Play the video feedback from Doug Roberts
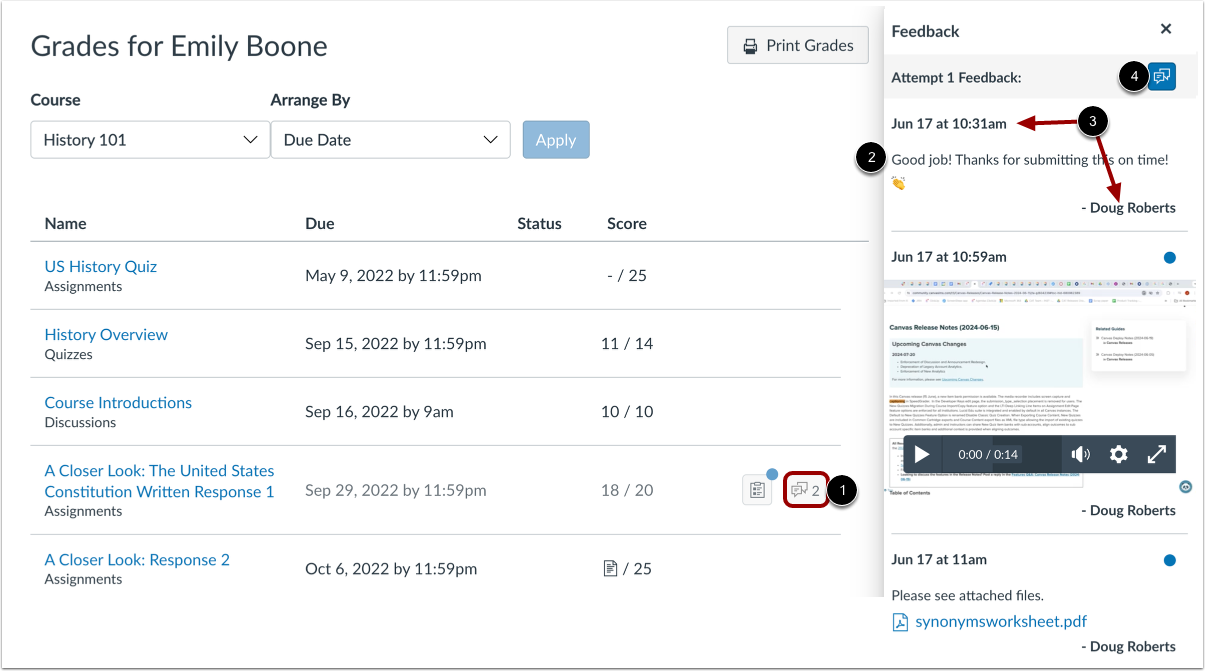 921,454
